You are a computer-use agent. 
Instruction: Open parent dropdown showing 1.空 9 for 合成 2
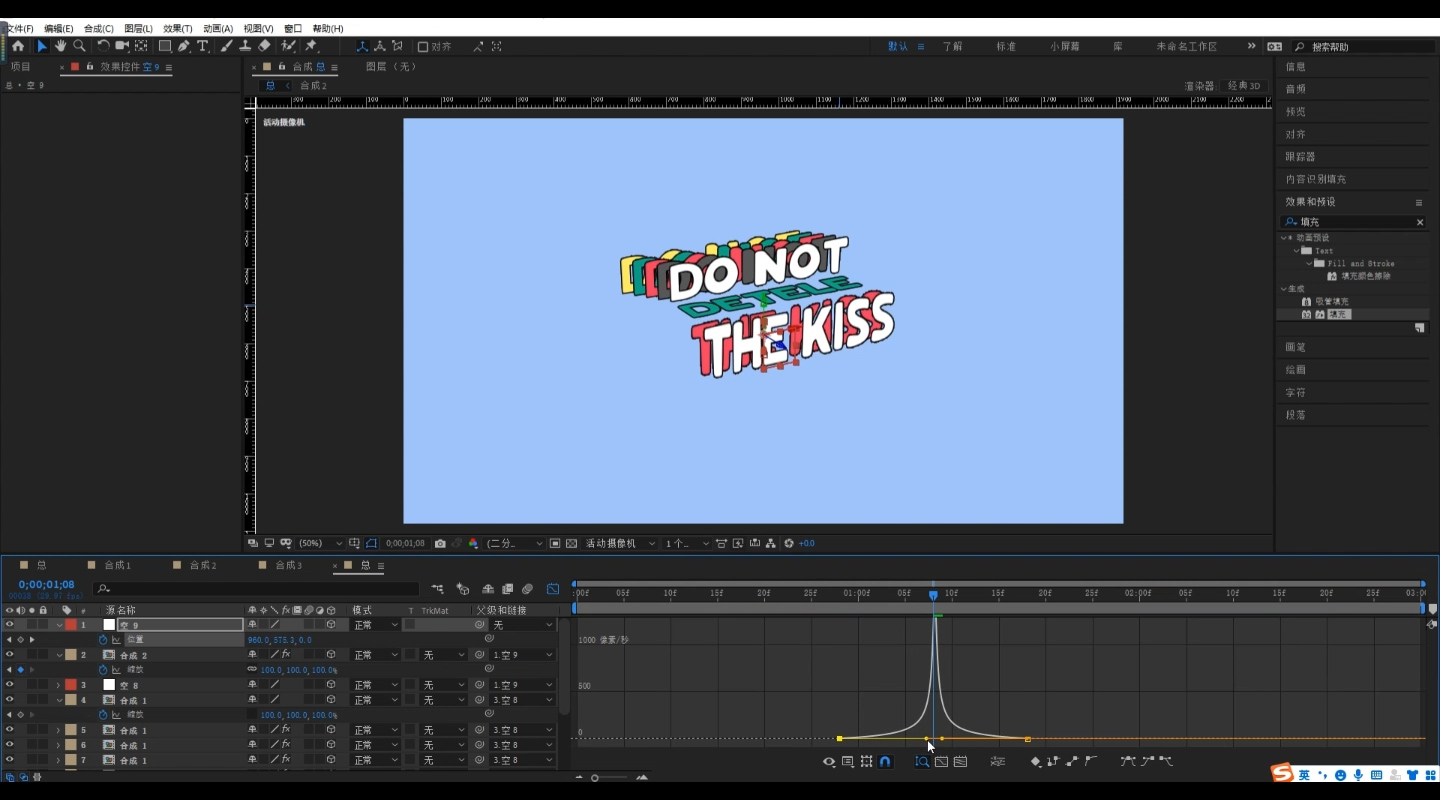pos(522,655)
